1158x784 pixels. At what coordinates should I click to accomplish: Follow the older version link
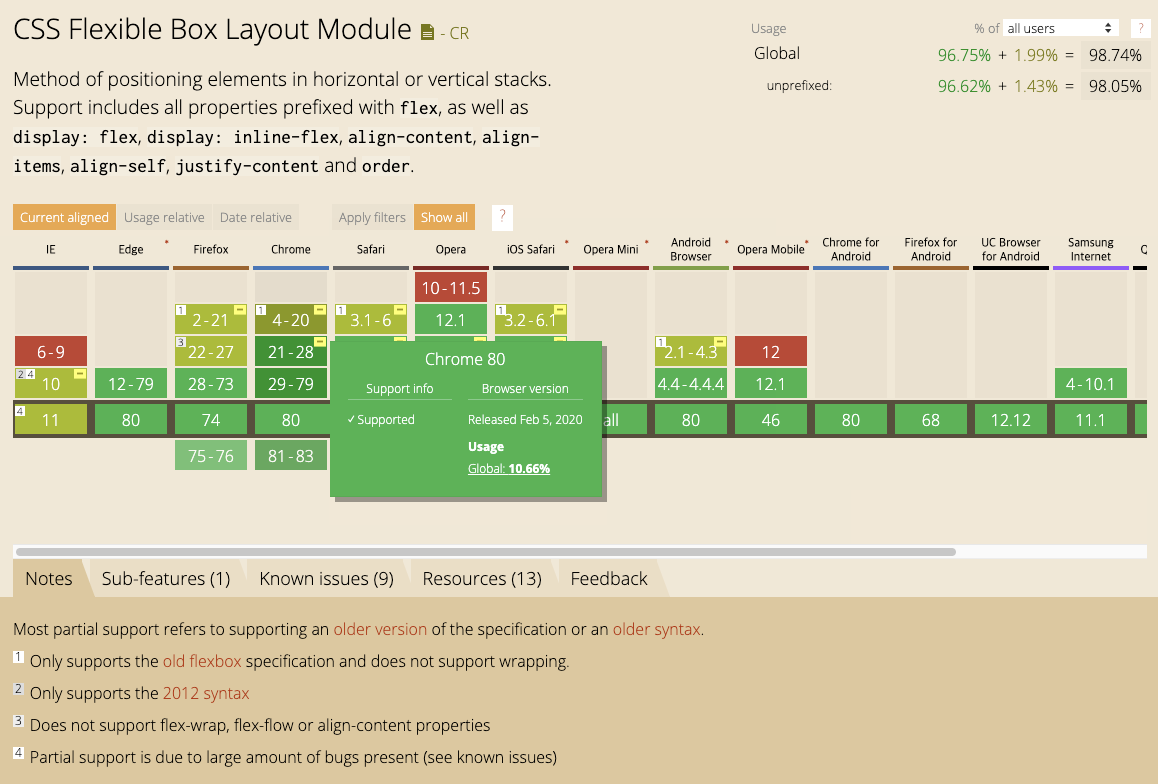click(x=380, y=629)
